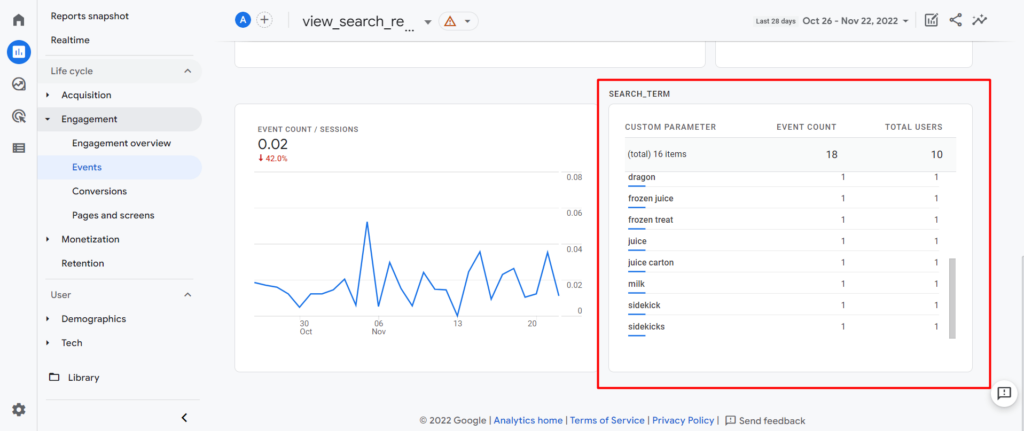Click the SEARCH_TERM card heading

pyautogui.click(x=639, y=94)
